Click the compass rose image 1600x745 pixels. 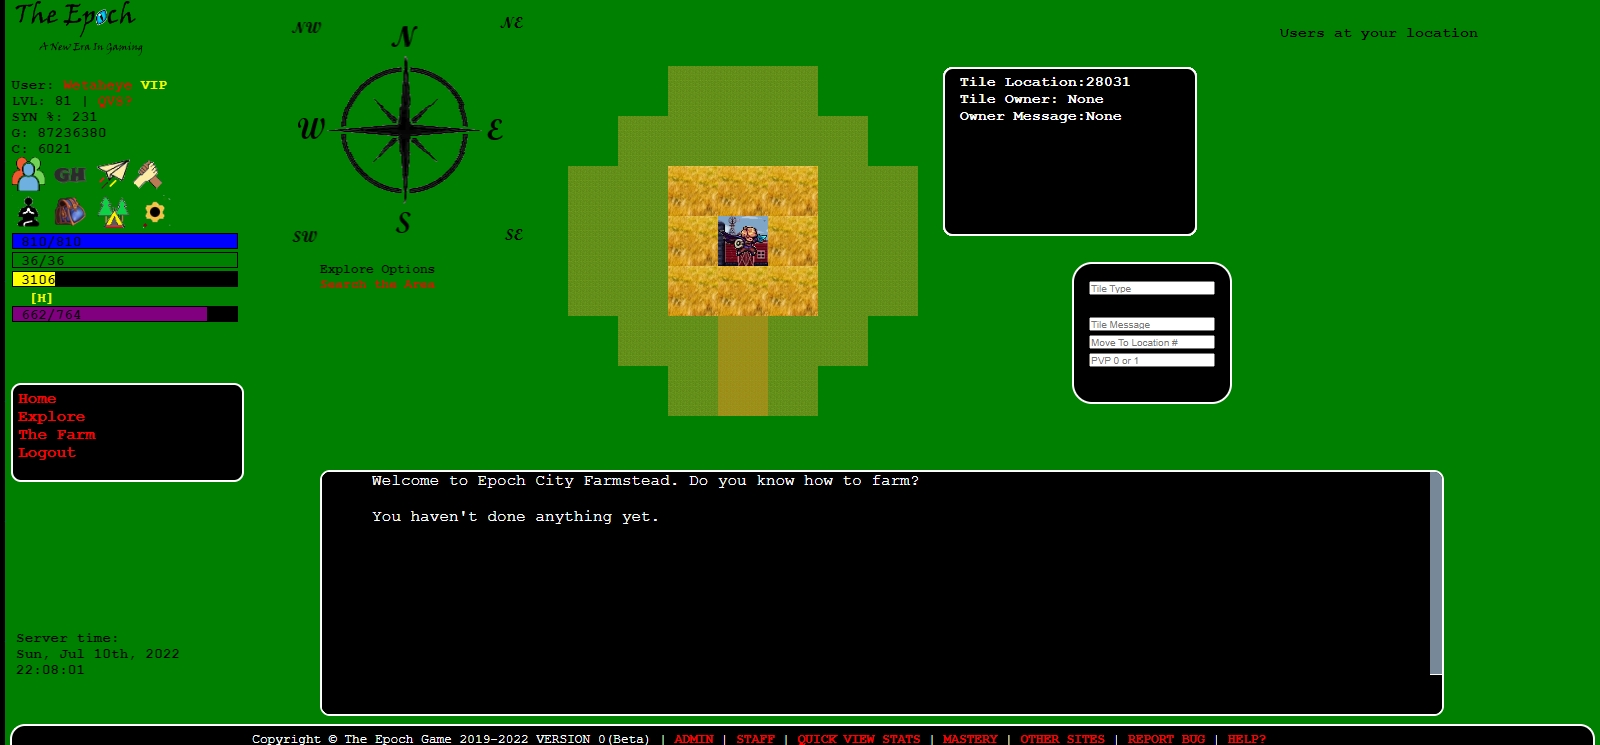point(404,129)
